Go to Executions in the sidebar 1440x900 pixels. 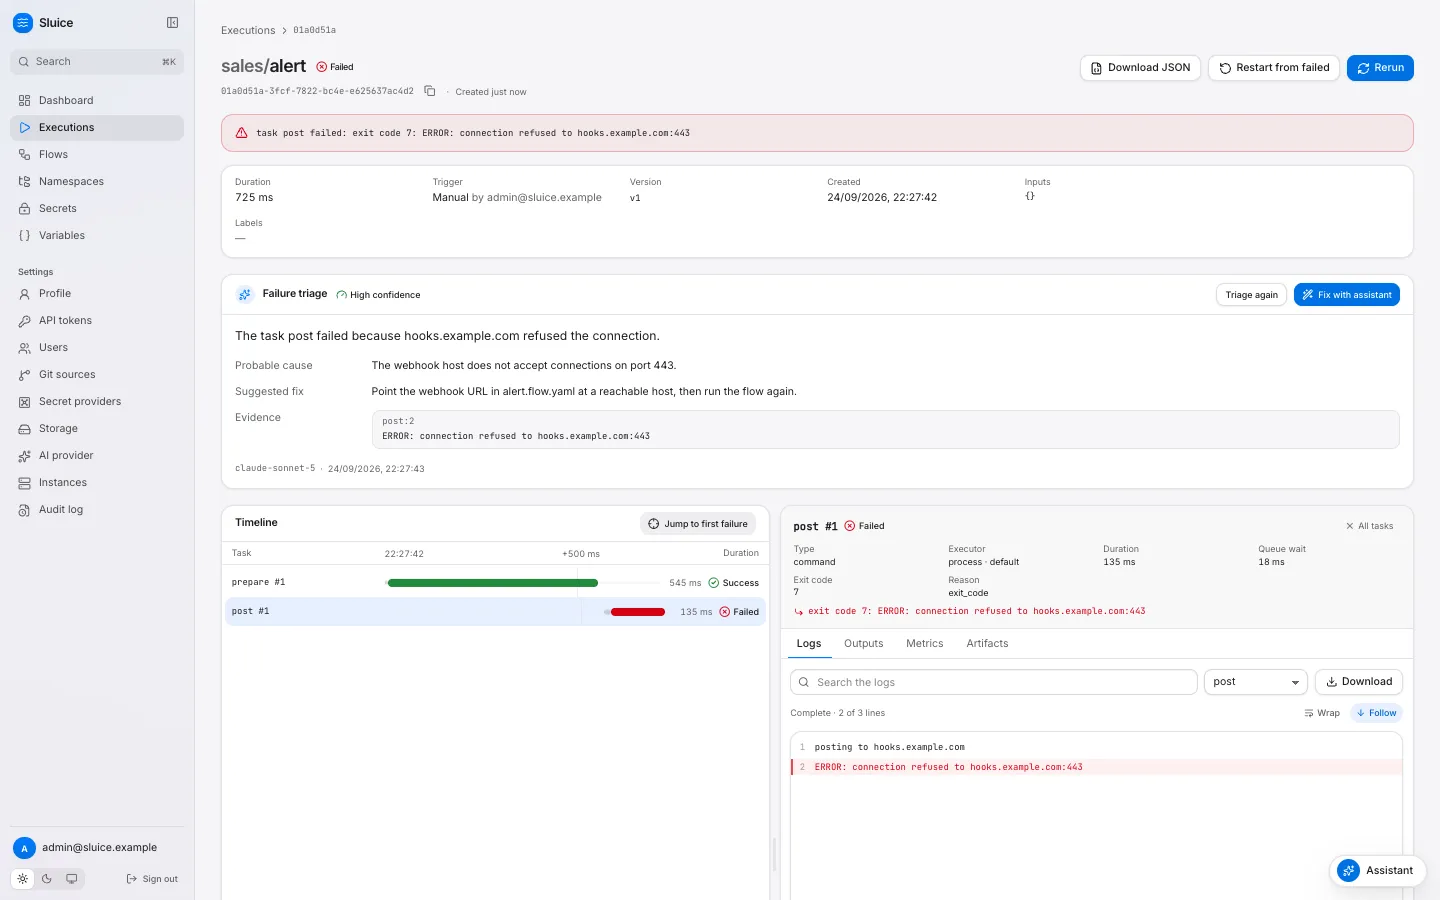pos(97,127)
